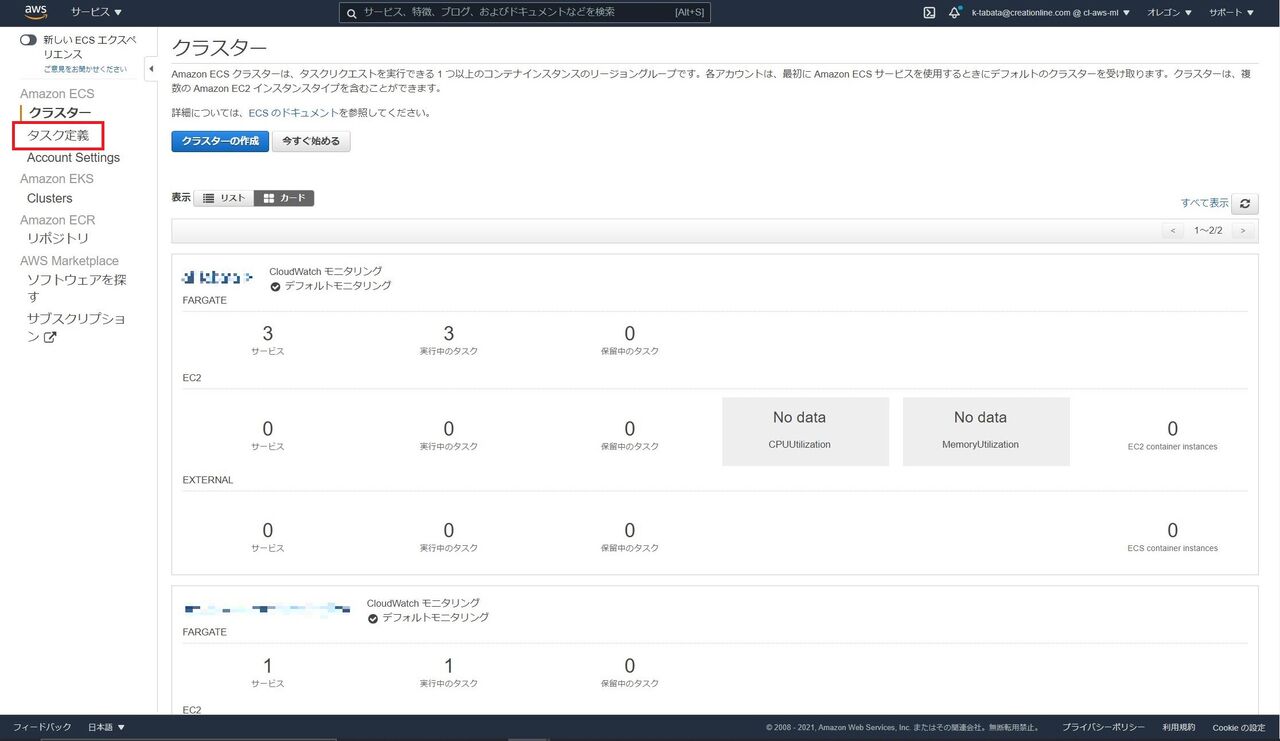This screenshot has height=741, width=1280.
Task: Click the クラスター page title
Action: (219, 48)
